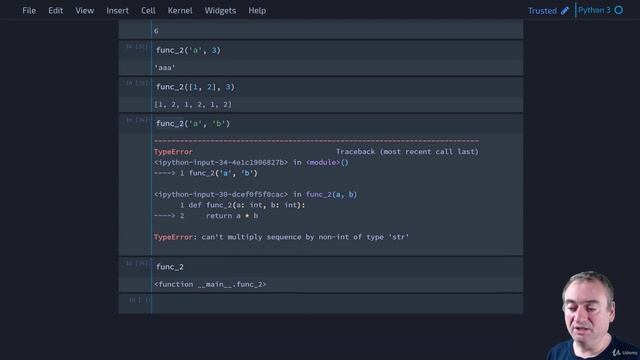Image resolution: width=640 pixels, height=360 pixels.
Task: Open the View menu
Action: [84, 11]
